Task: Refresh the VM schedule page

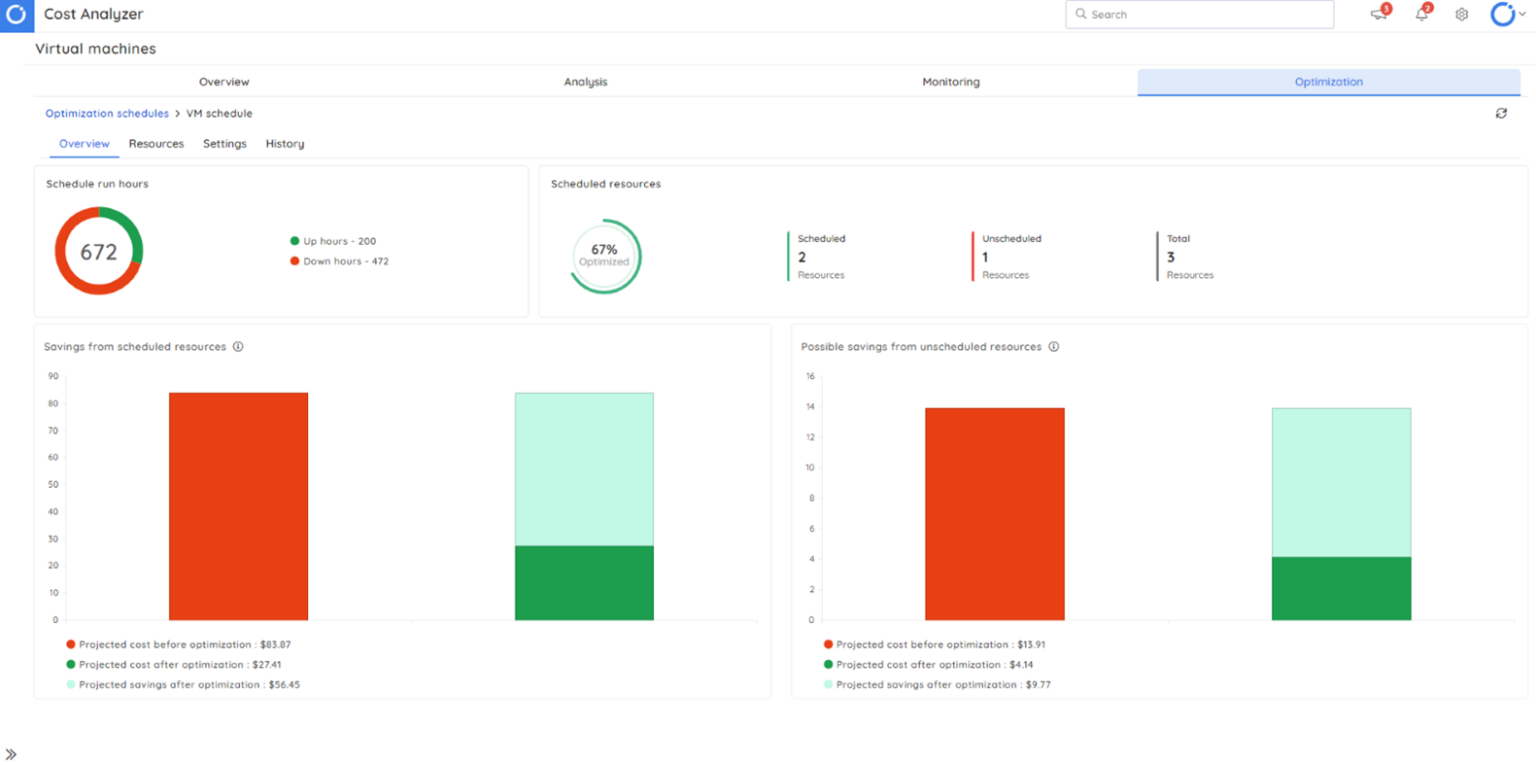Action: pyautogui.click(x=1501, y=113)
